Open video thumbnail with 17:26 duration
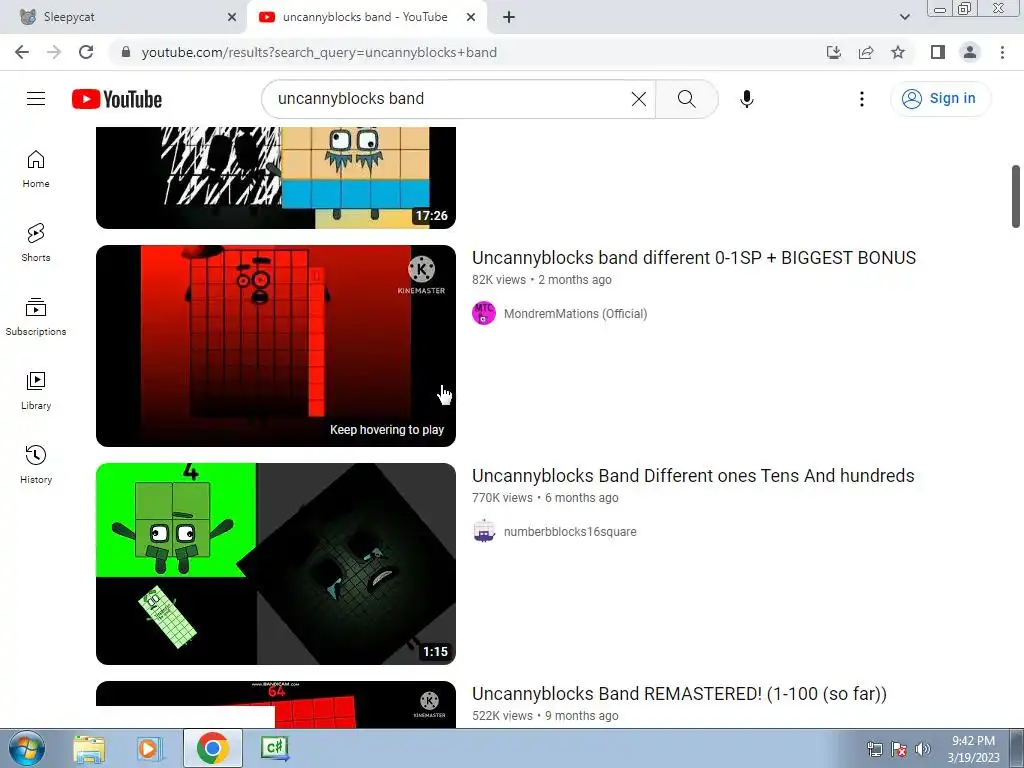1024x768 pixels. (276, 178)
